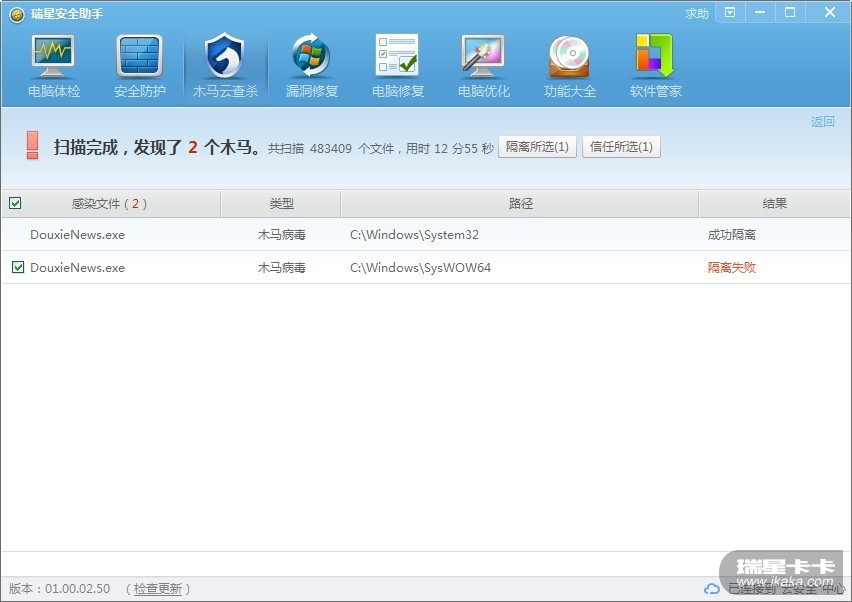Click the red exclamation warning icon
852x602 pixels.
pyautogui.click(x=33, y=145)
